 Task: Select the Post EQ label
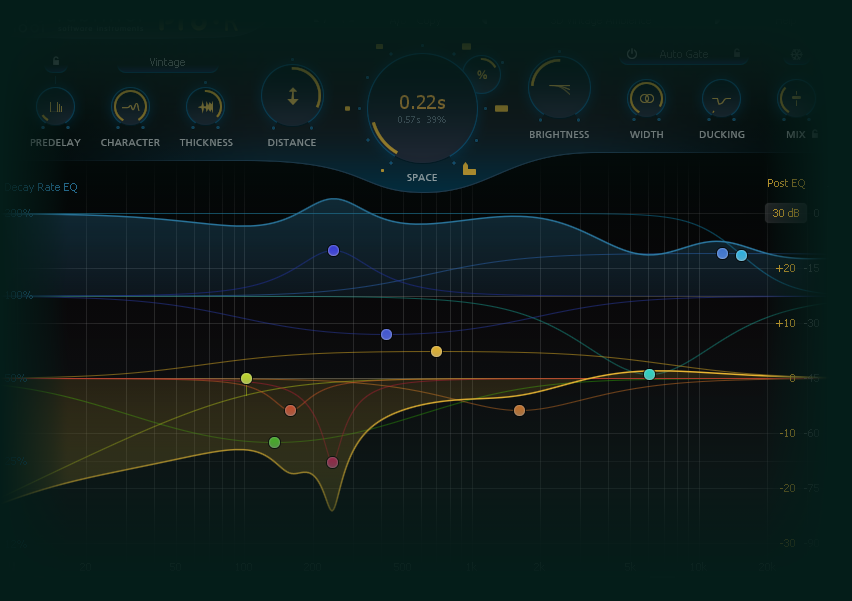click(785, 183)
